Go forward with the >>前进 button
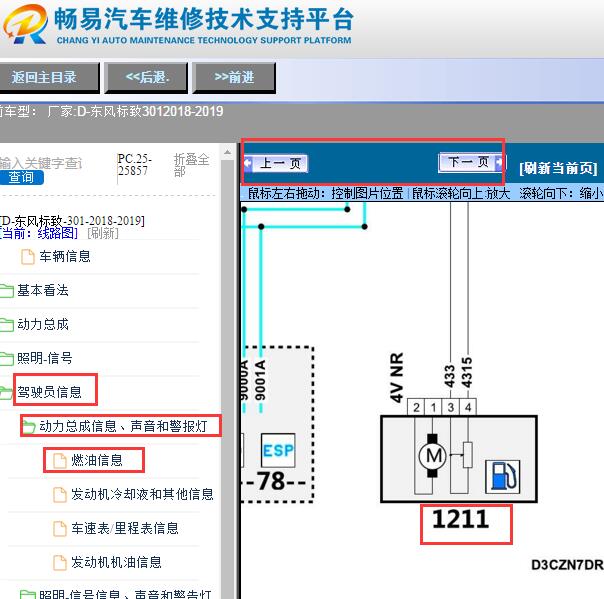 click(234, 77)
